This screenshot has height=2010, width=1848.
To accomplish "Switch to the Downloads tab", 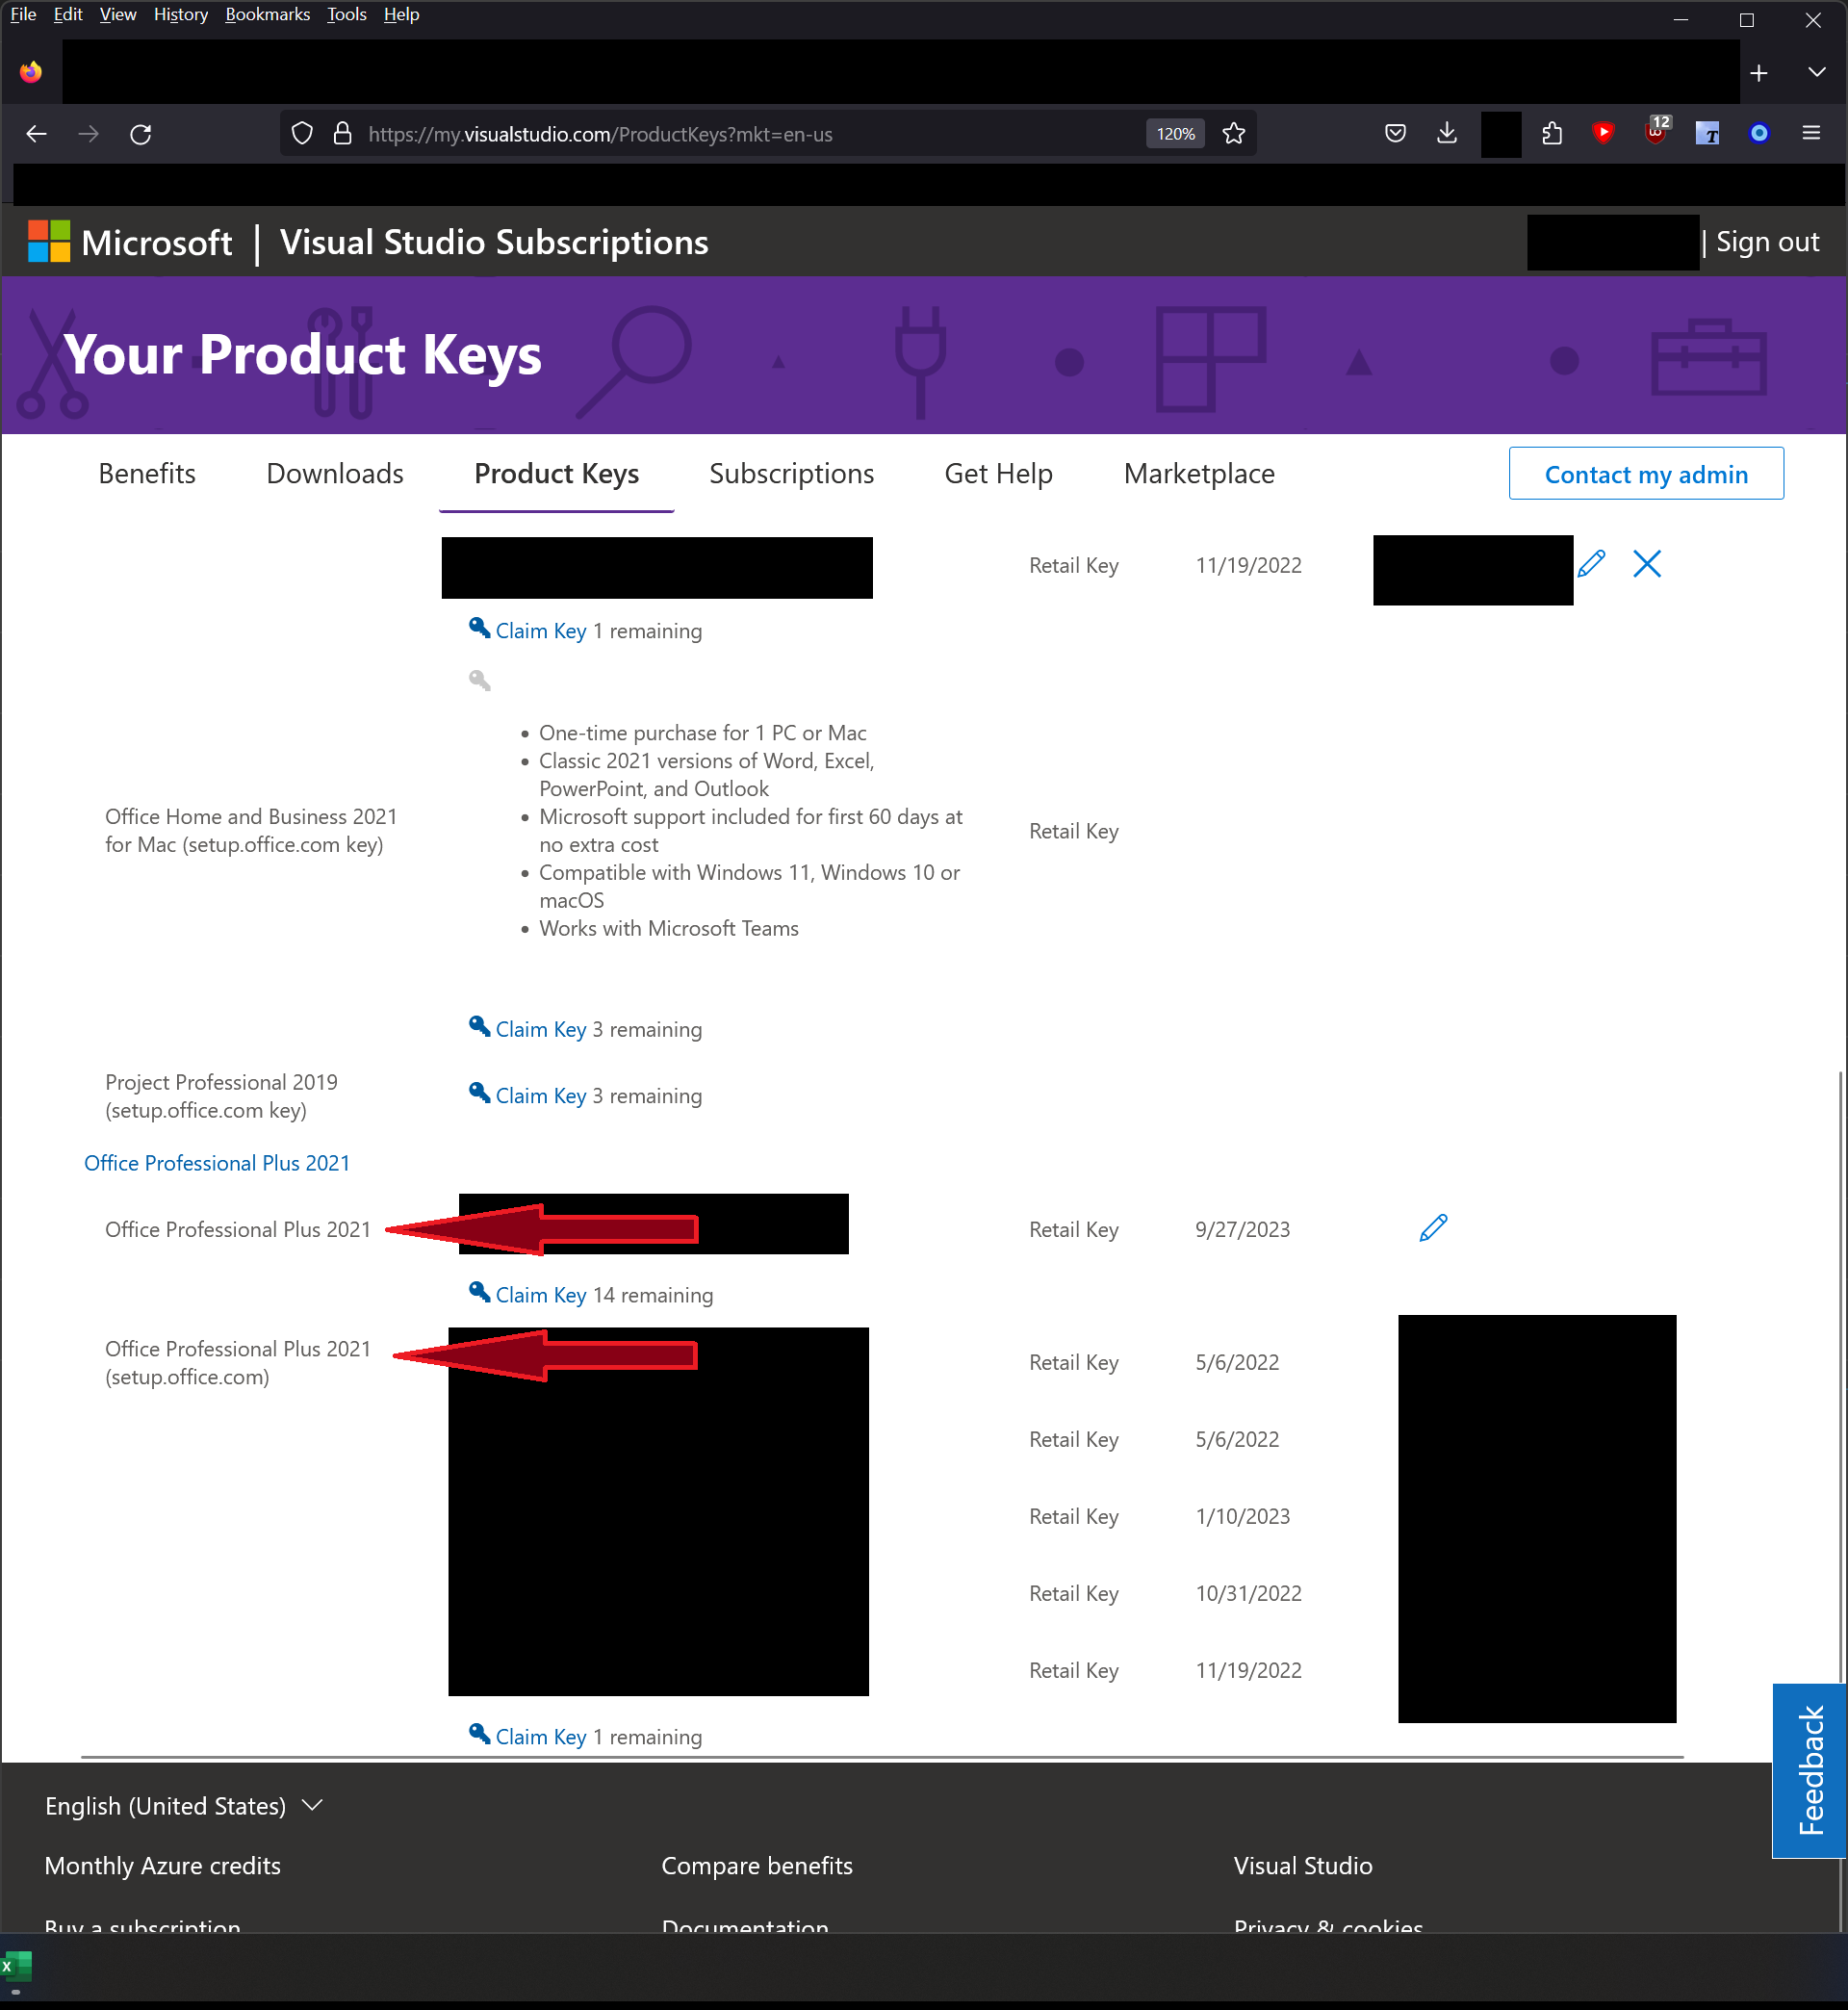I will click(335, 474).
